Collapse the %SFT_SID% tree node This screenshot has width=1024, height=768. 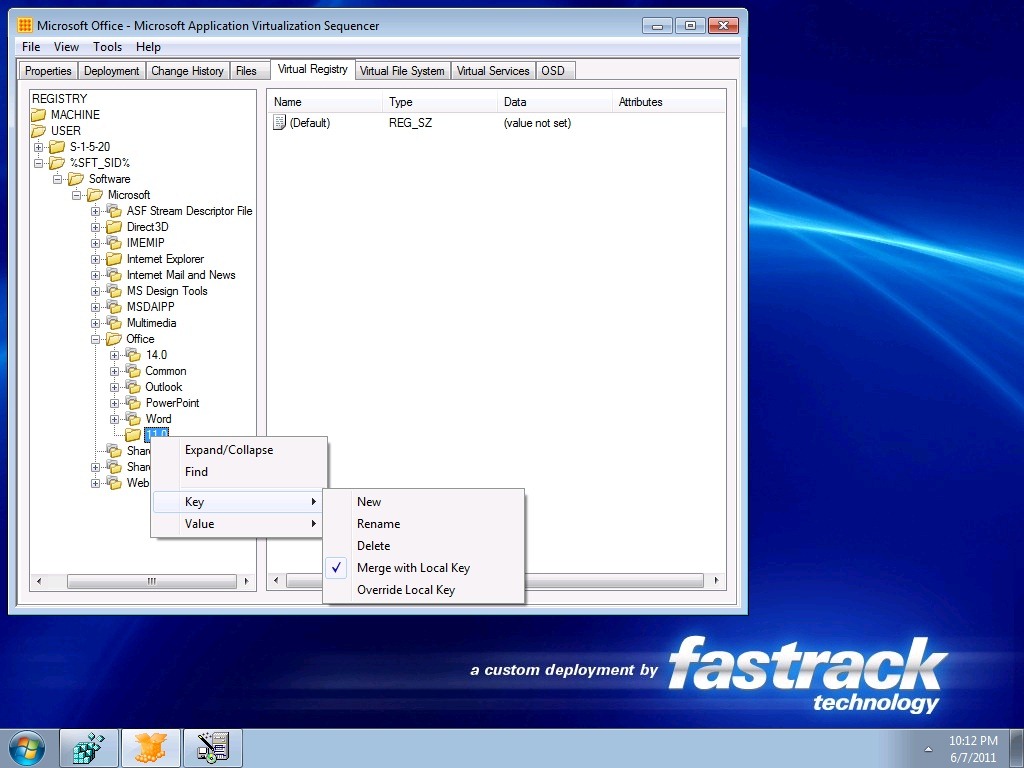tap(39, 163)
